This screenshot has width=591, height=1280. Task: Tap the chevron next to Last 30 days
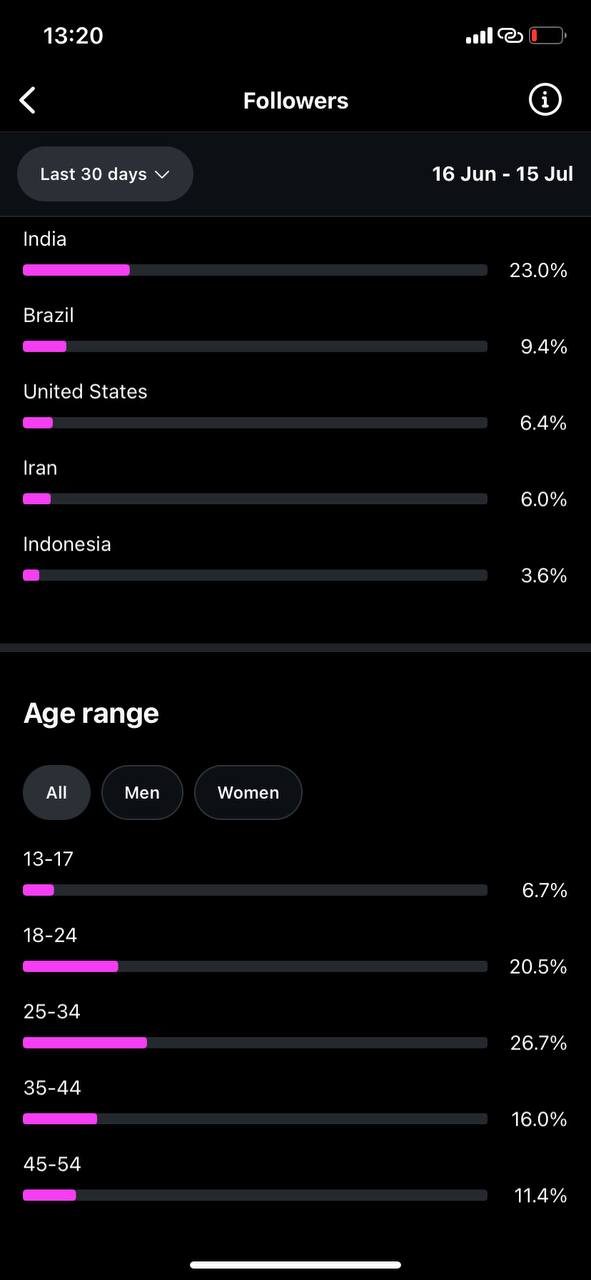pyautogui.click(x=162, y=175)
